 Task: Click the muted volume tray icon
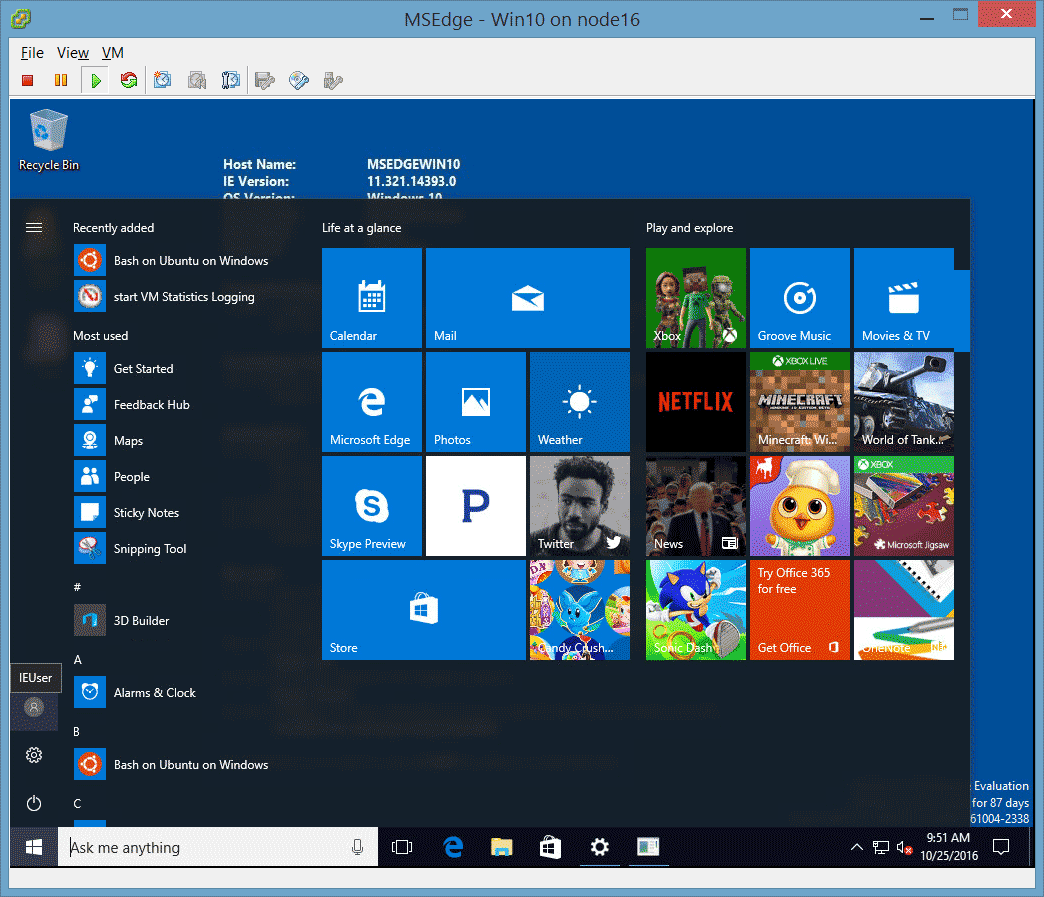[x=904, y=847]
